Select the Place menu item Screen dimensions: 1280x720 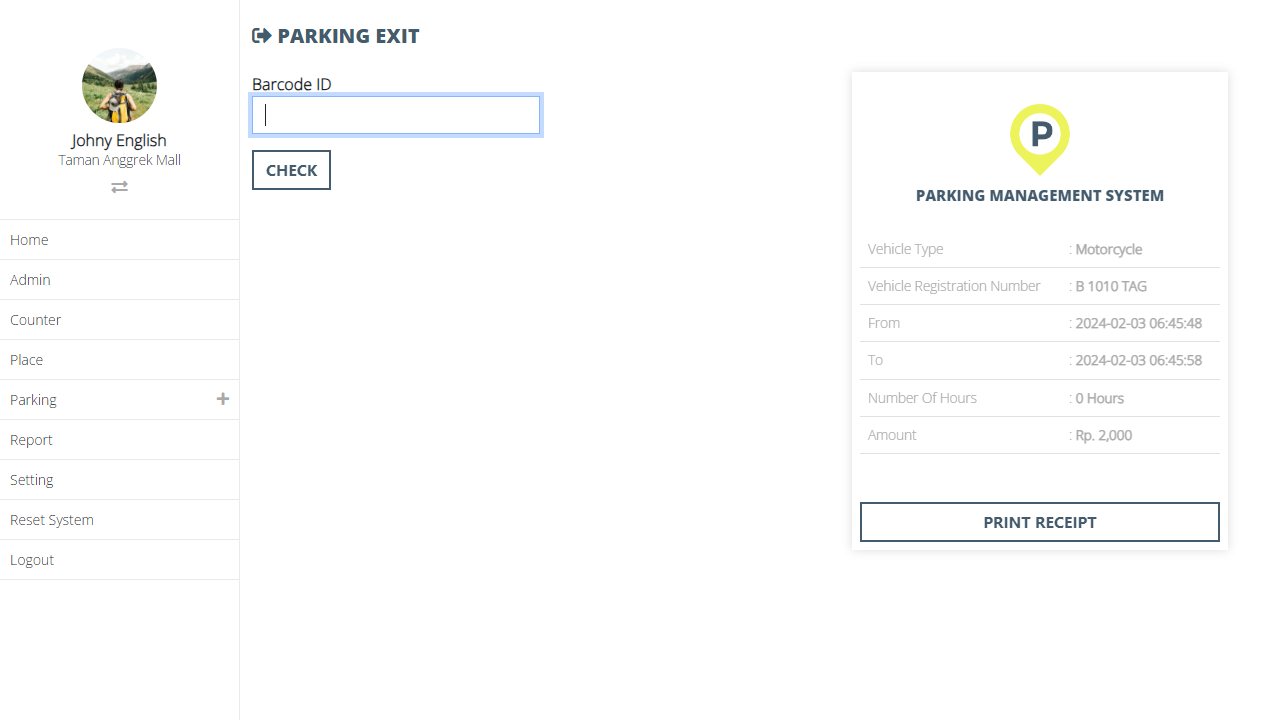[x=27, y=360]
